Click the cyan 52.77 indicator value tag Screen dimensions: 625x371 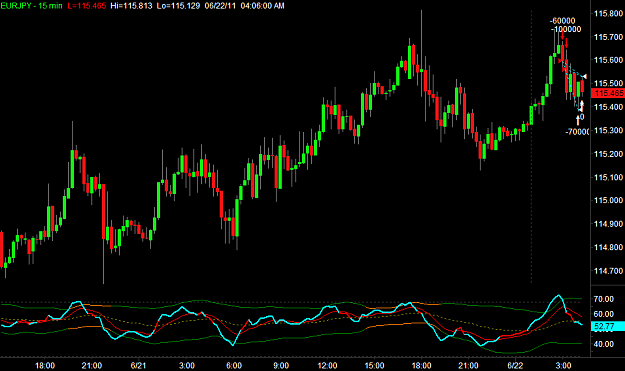tap(607, 327)
